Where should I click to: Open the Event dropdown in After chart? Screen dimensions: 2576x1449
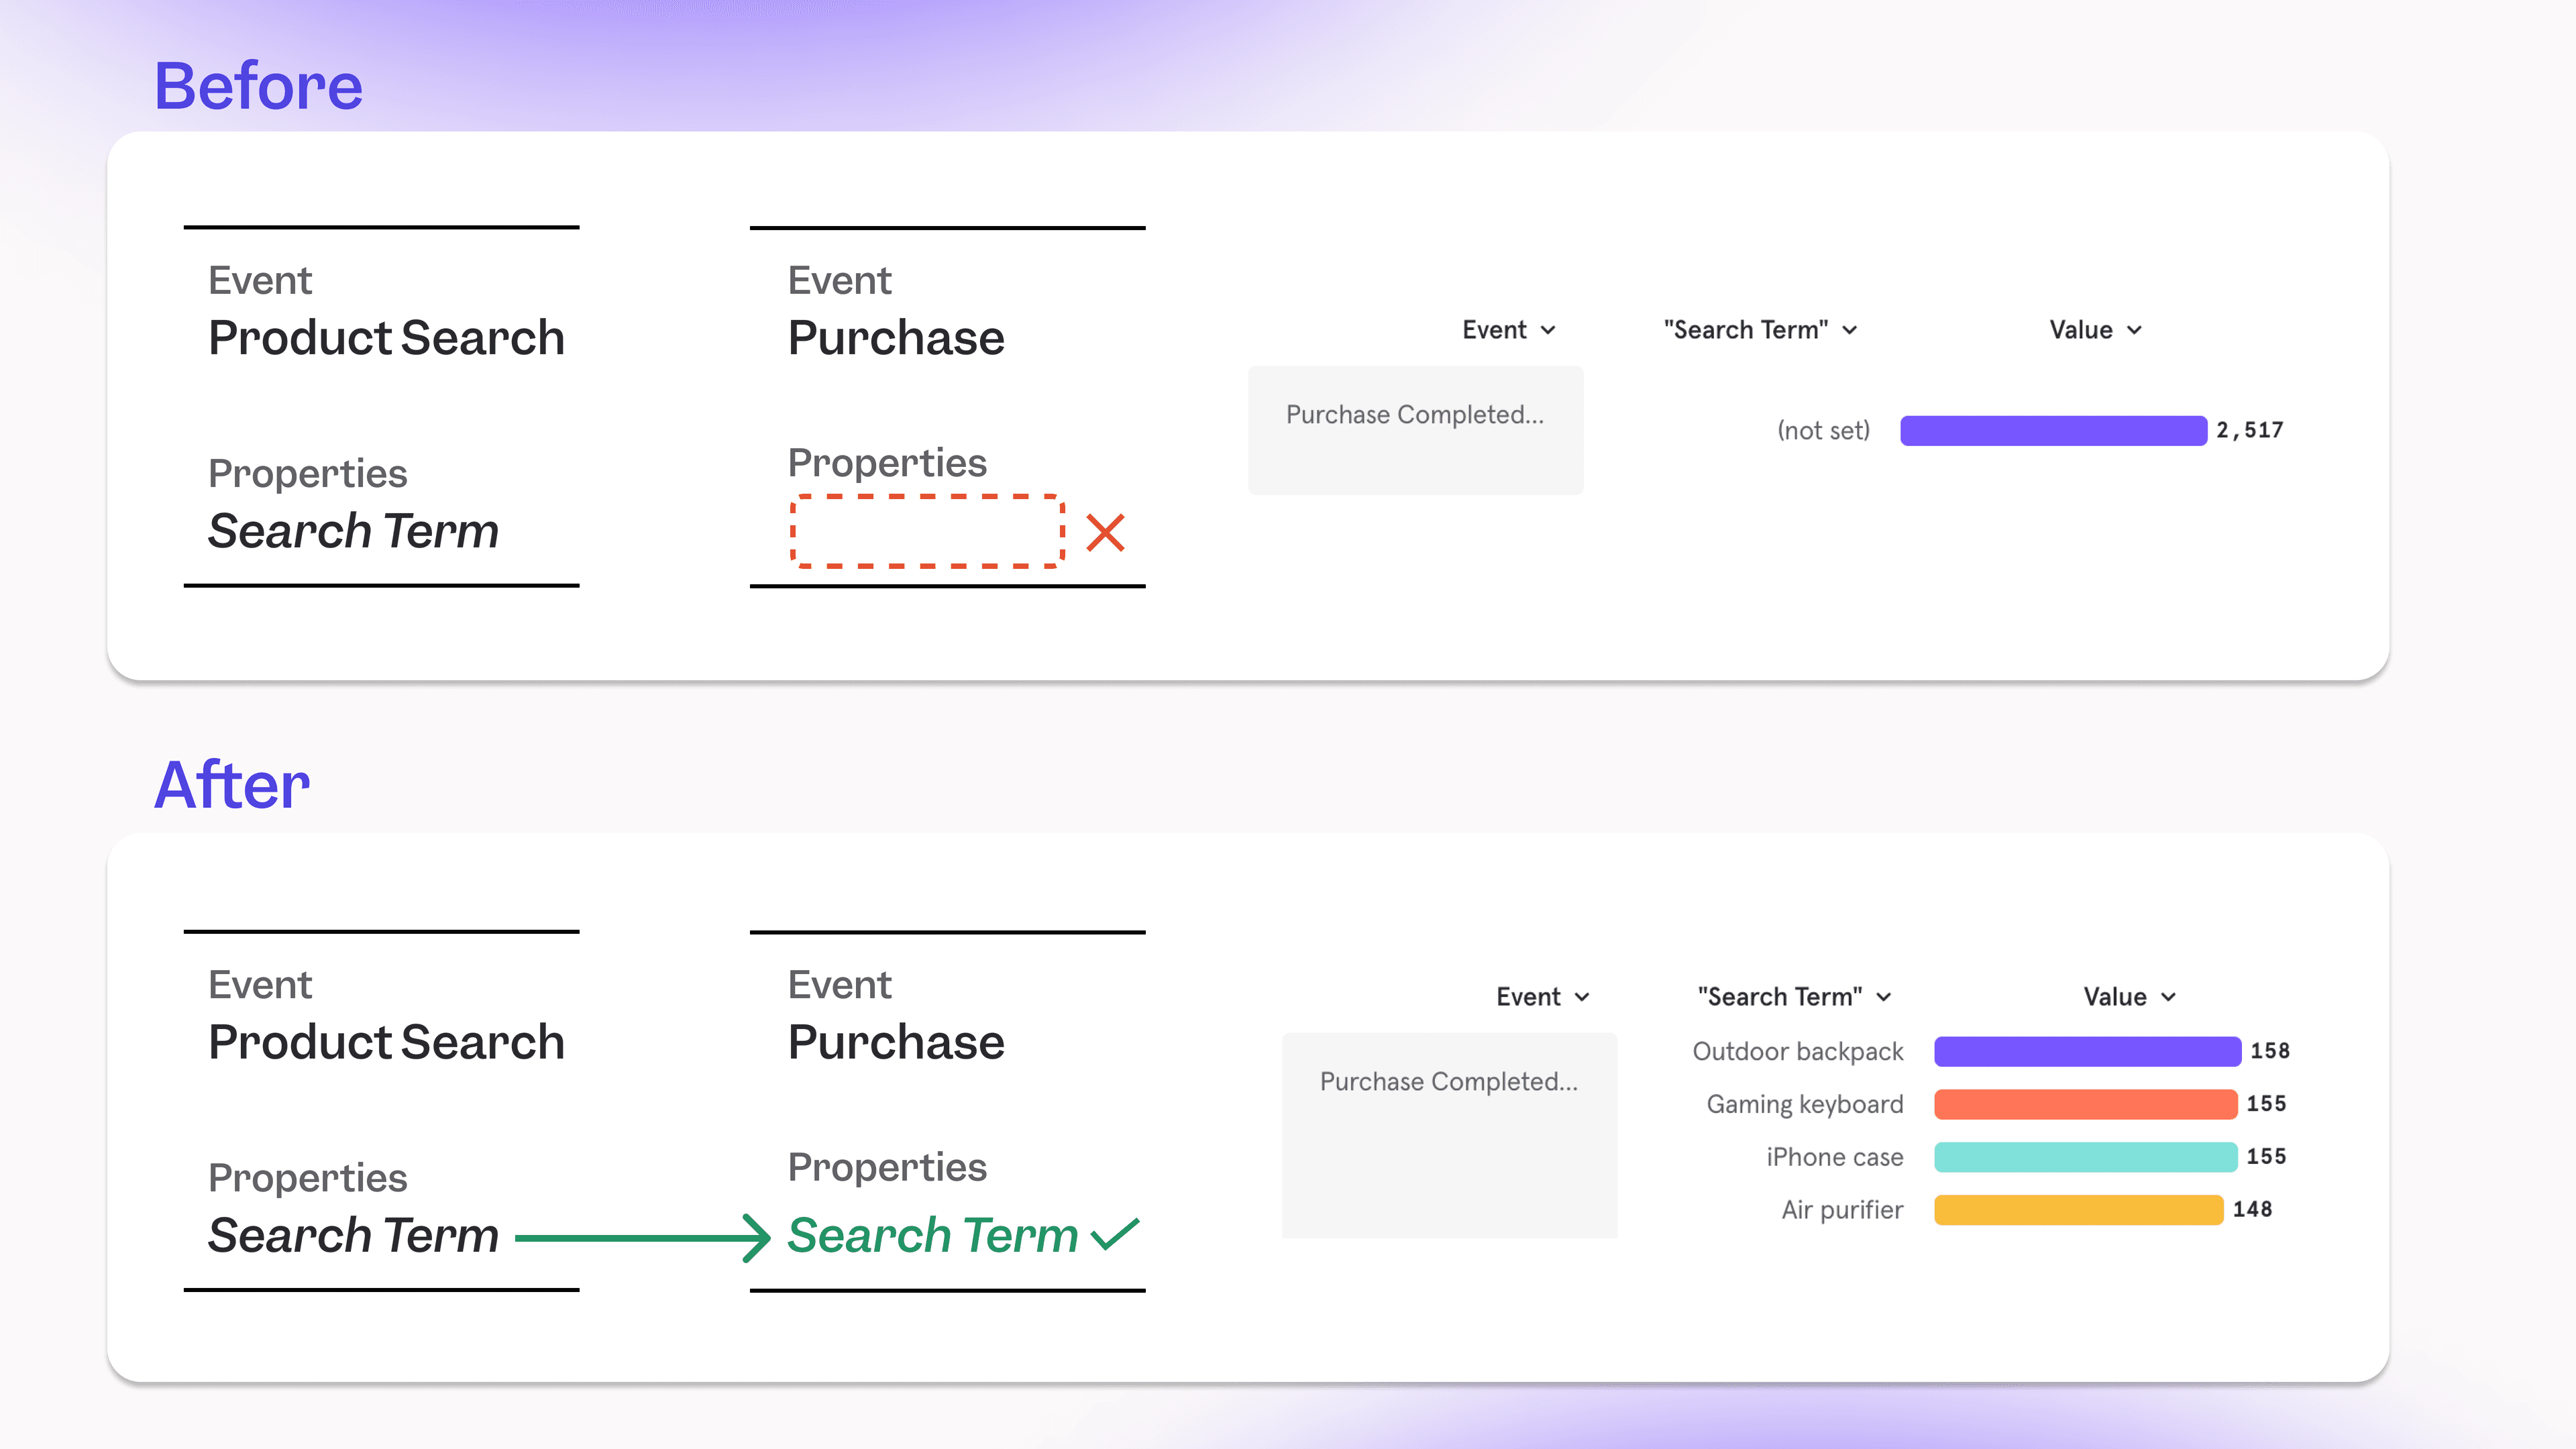pos(1542,997)
